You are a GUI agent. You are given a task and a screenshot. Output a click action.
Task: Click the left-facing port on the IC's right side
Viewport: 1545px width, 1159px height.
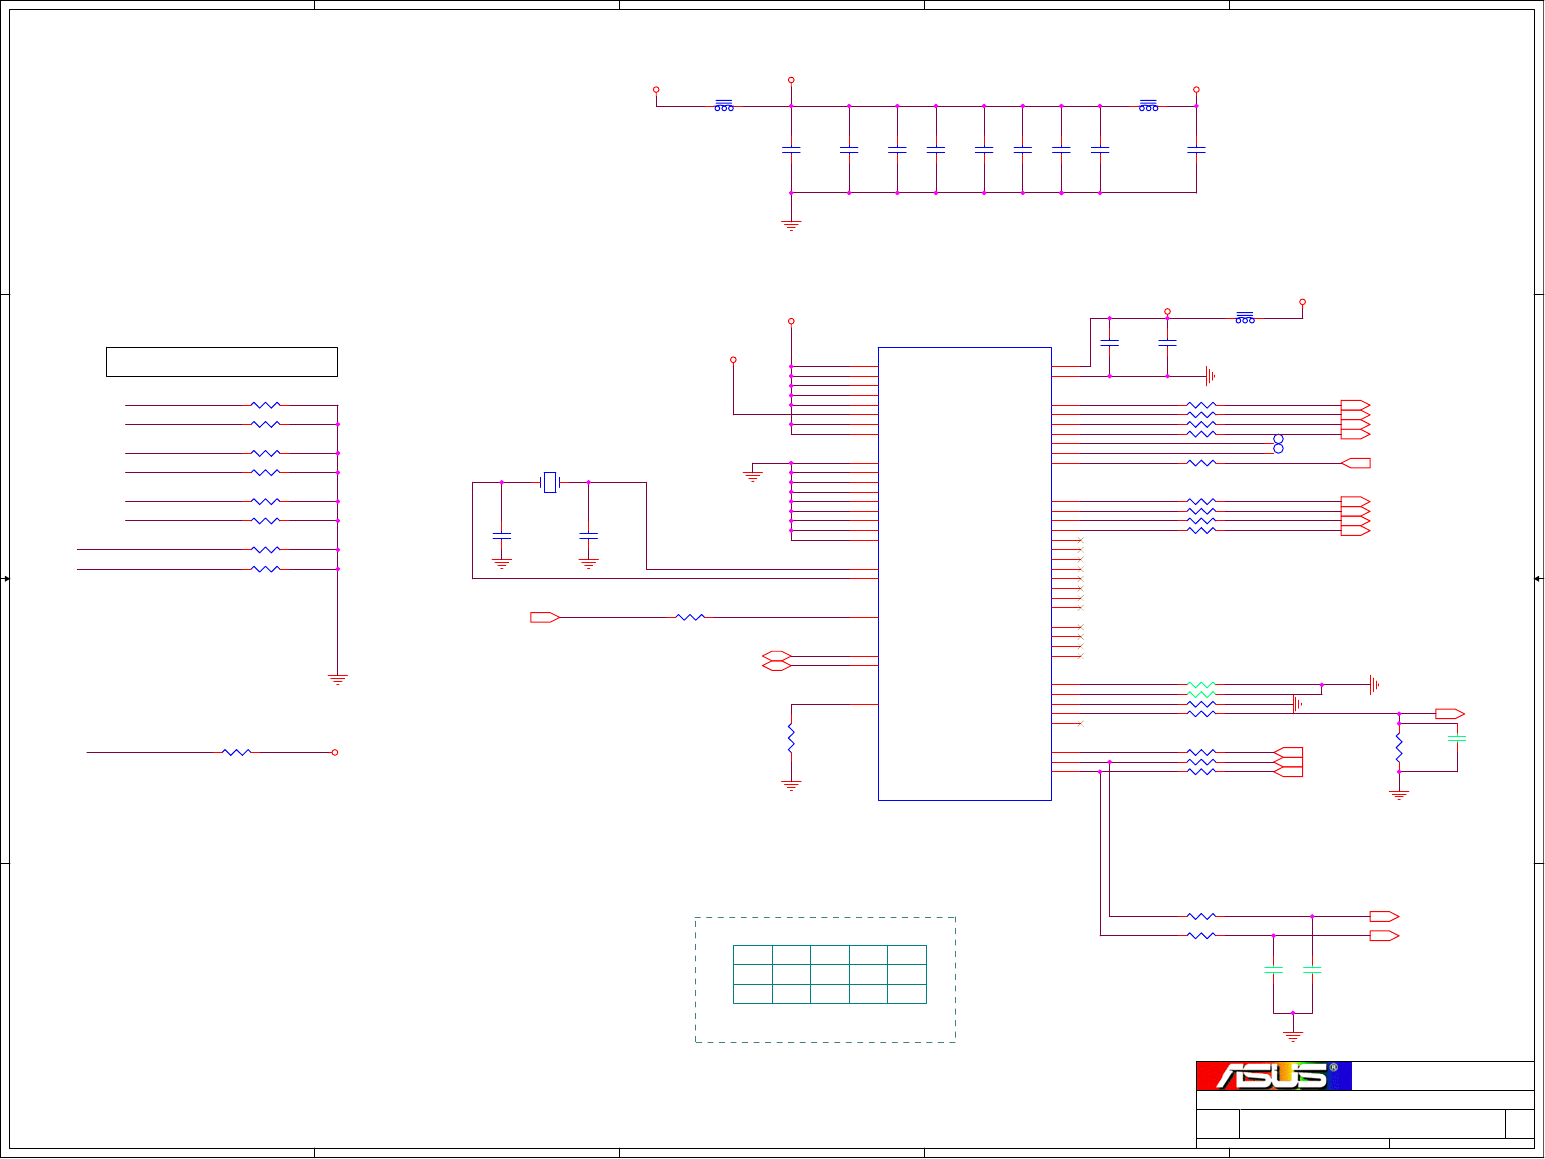(1356, 463)
